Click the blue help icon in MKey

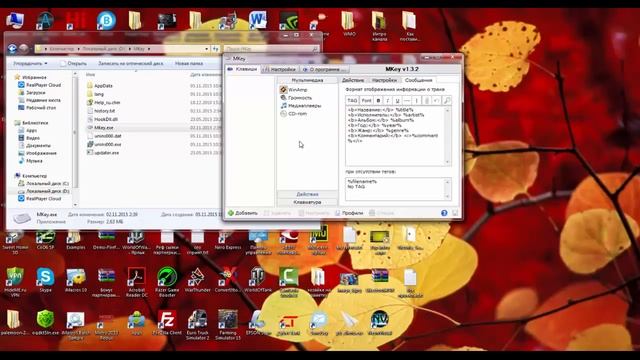(444, 213)
